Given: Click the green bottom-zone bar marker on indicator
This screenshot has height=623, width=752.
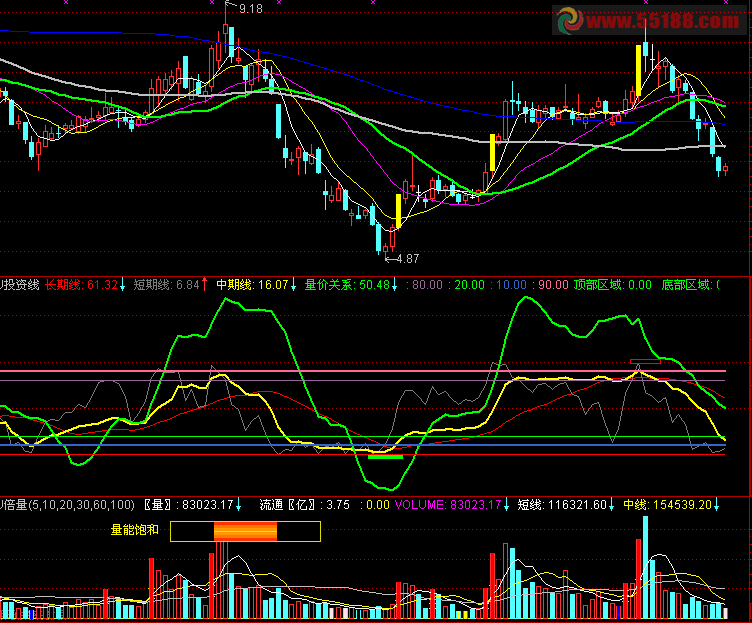Looking at the screenshot, I should coord(385,457).
